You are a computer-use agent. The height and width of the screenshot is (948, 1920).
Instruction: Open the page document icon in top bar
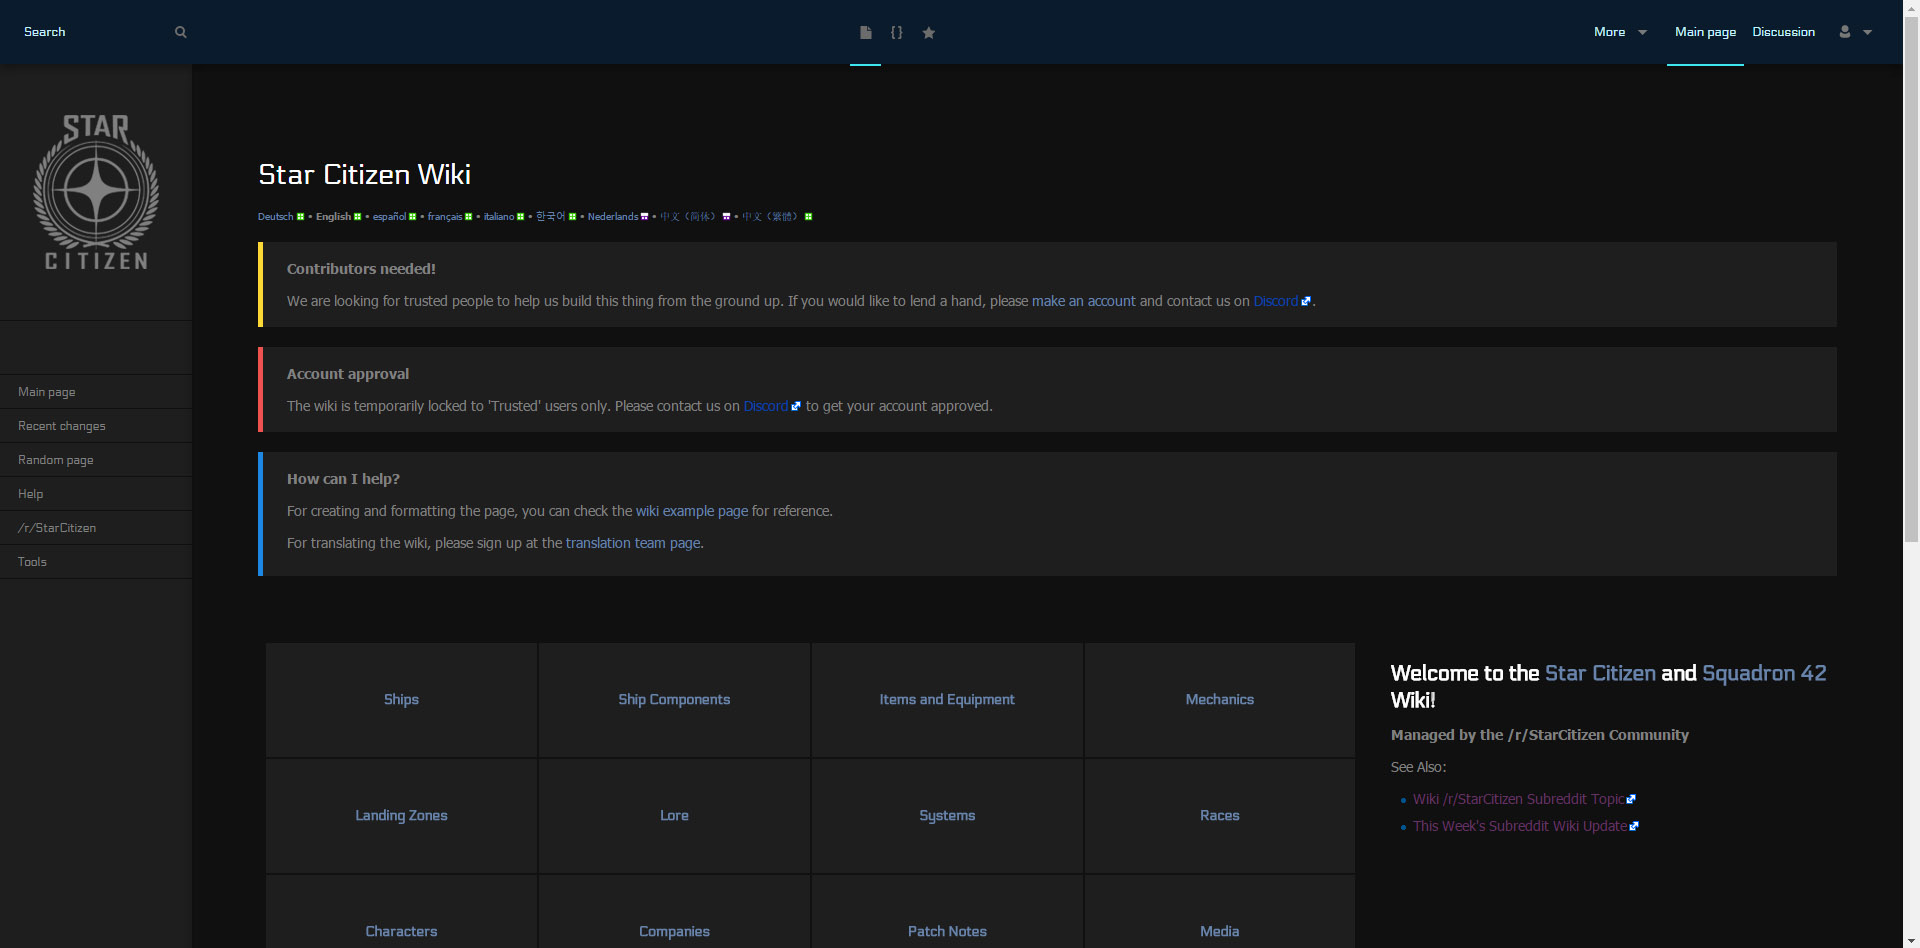pos(866,32)
